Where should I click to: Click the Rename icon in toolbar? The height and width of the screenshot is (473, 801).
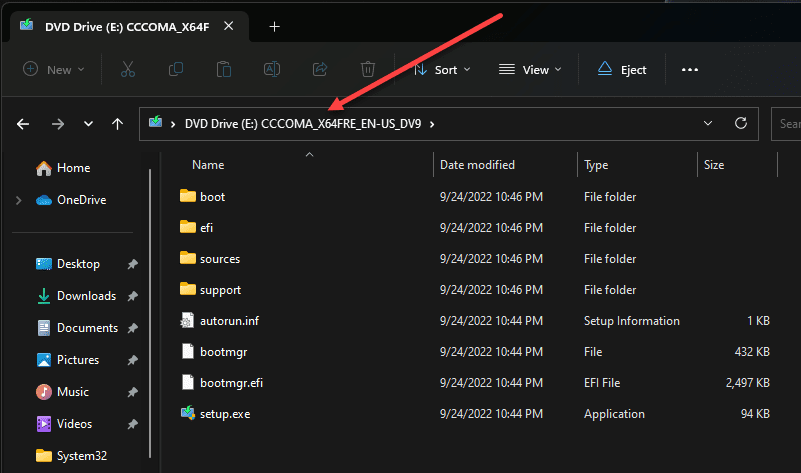click(x=271, y=70)
